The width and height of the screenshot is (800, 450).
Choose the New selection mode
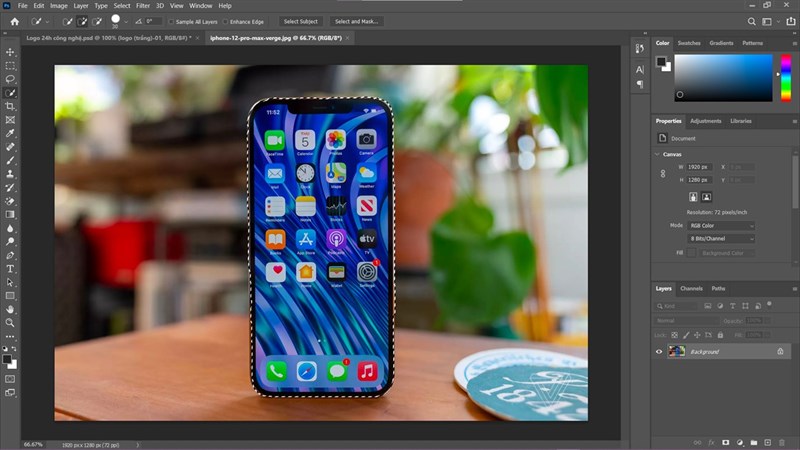point(67,21)
